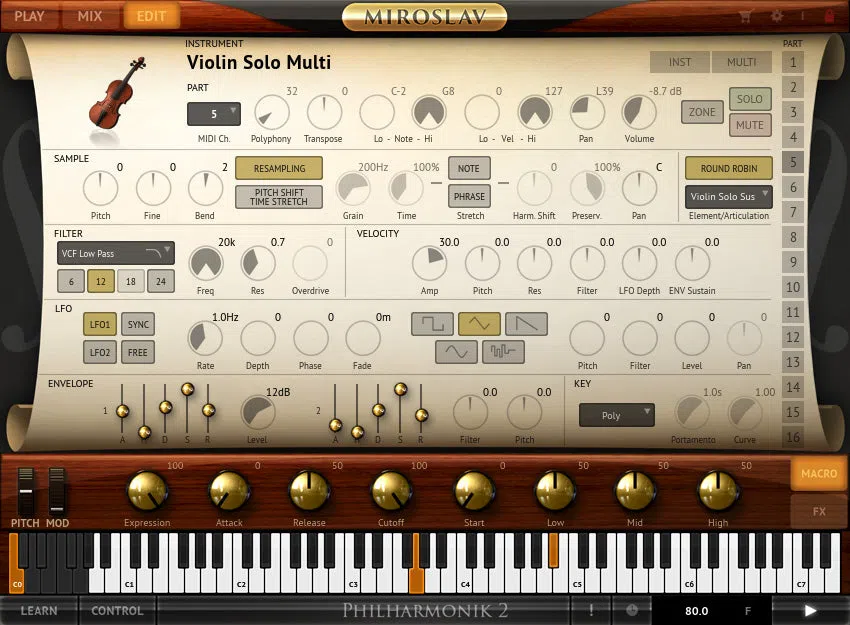850x625 pixels.
Task: Click the Release macro knob
Action: coord(309,491)
